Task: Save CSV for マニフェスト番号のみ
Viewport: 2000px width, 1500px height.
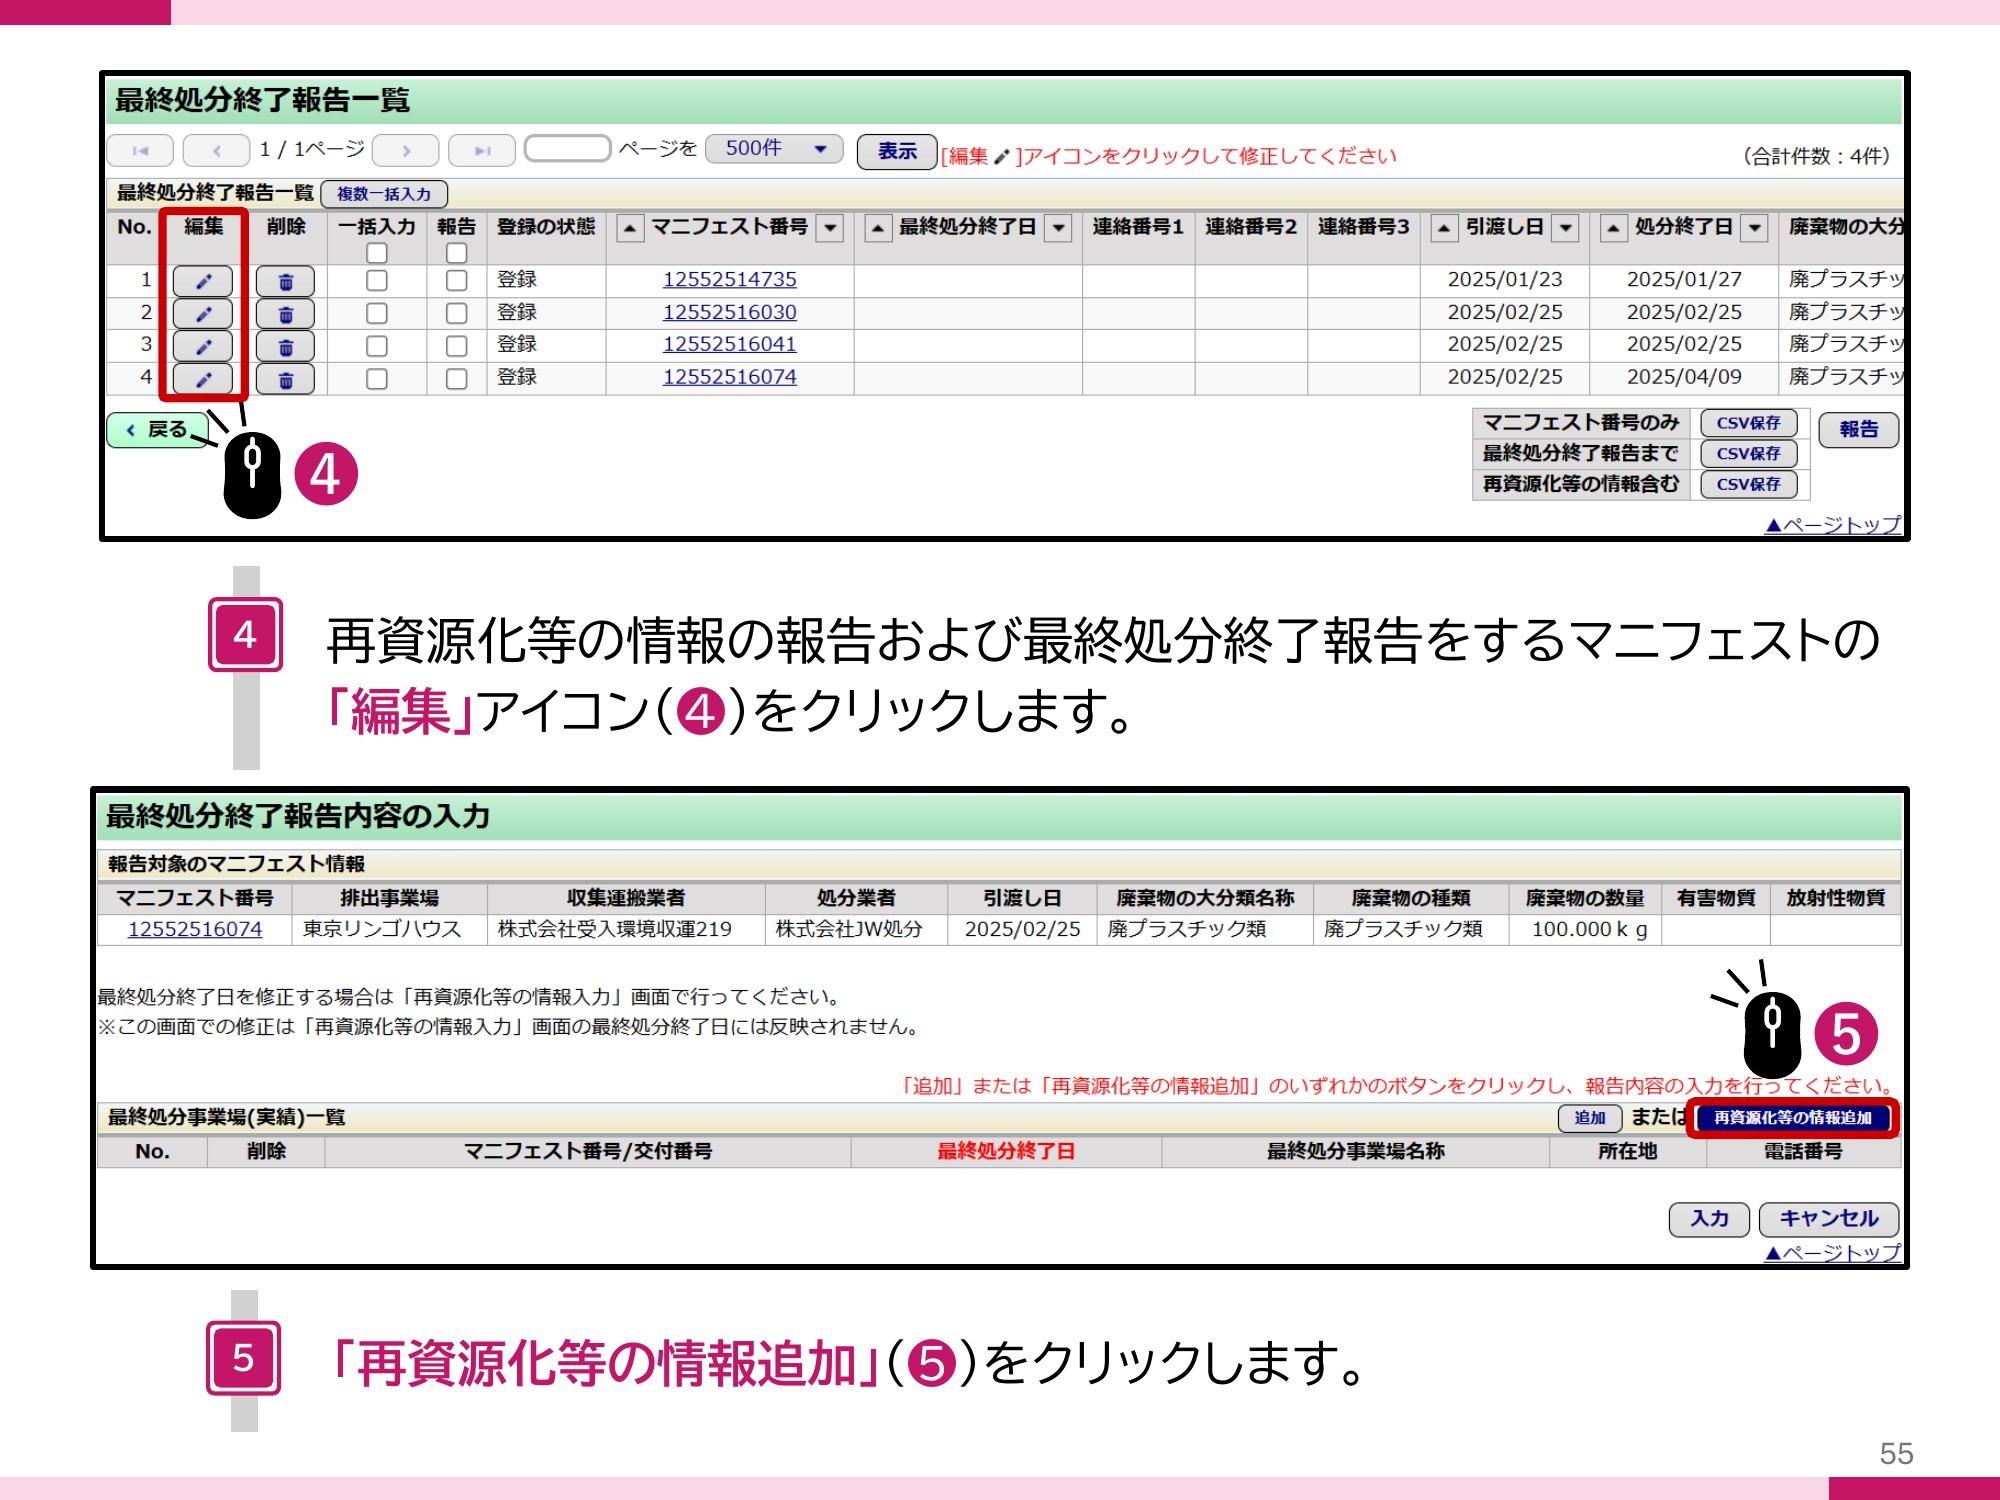Action: click(1748, 423)
